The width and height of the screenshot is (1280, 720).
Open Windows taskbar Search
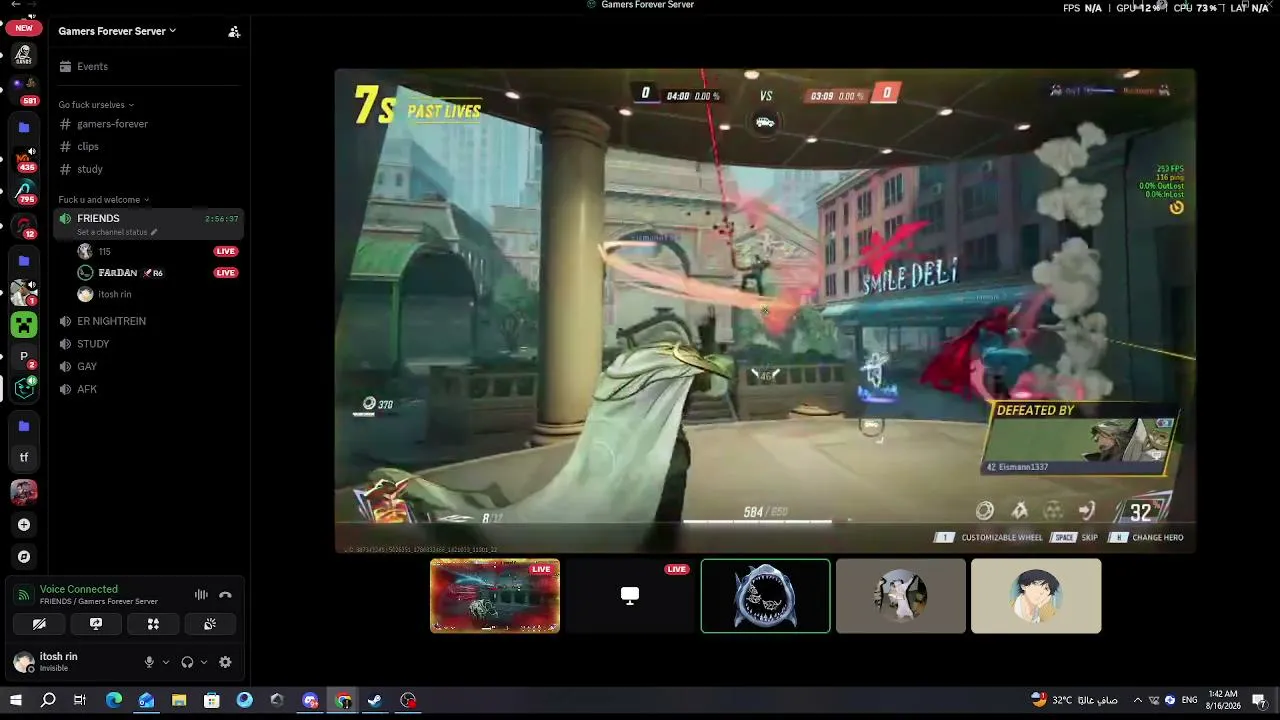tap(48, 700)
